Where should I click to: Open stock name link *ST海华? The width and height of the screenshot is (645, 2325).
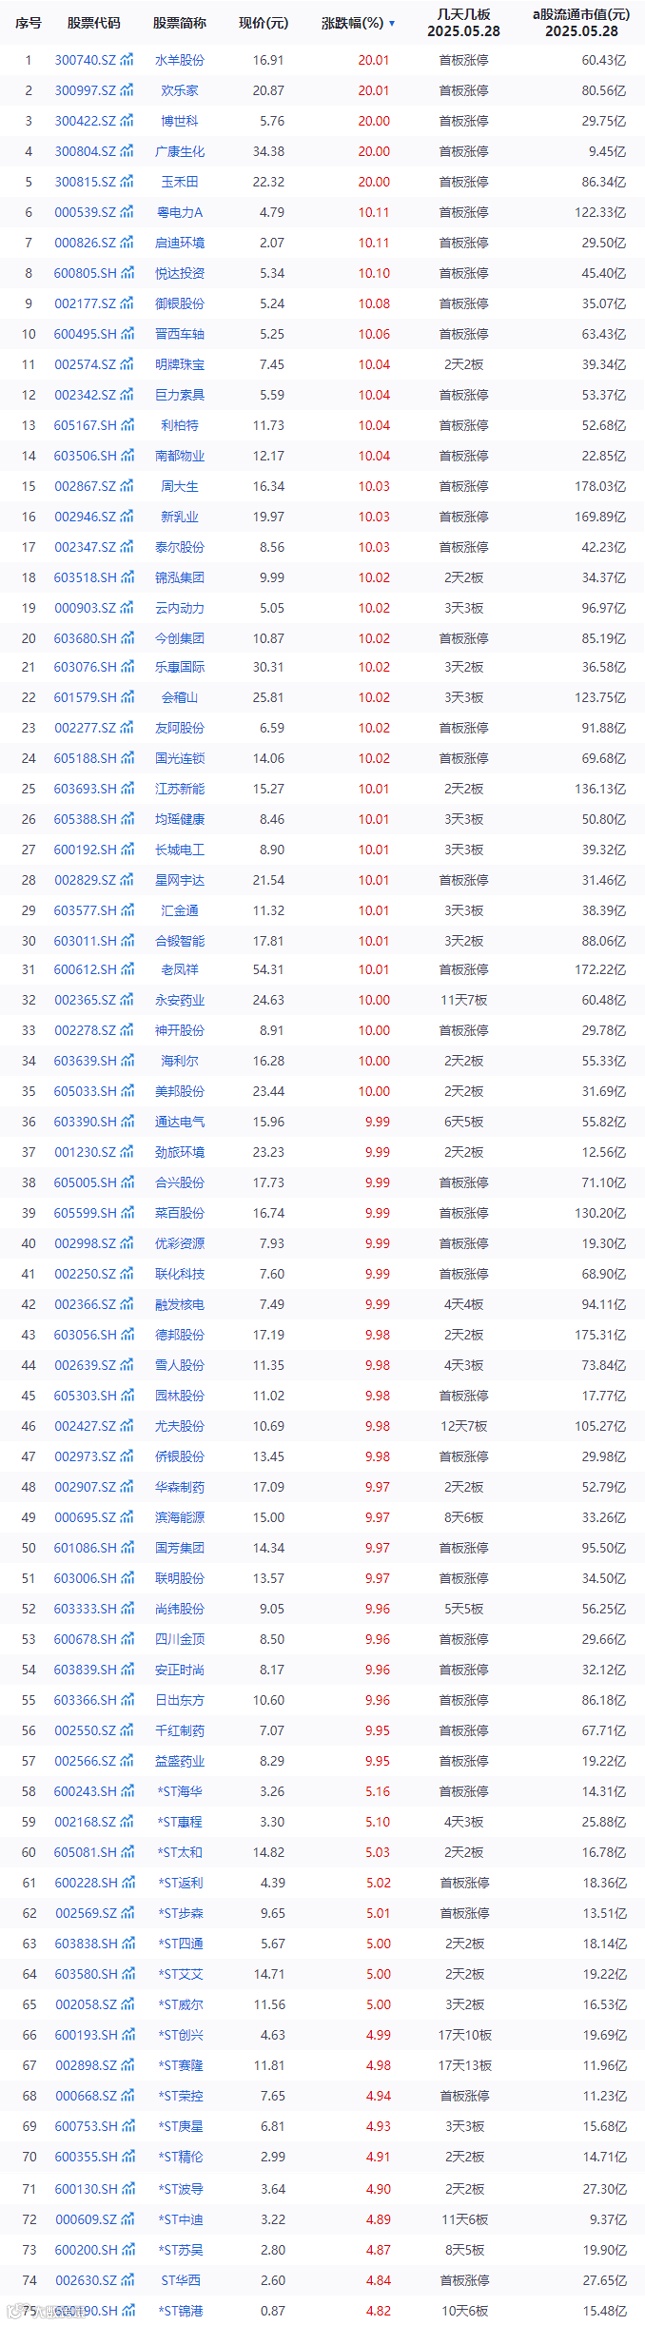(180, 1791)
